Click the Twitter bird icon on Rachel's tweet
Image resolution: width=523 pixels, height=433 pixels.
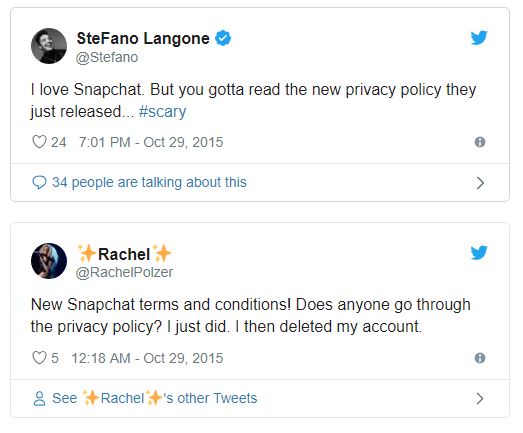[479, 253]
